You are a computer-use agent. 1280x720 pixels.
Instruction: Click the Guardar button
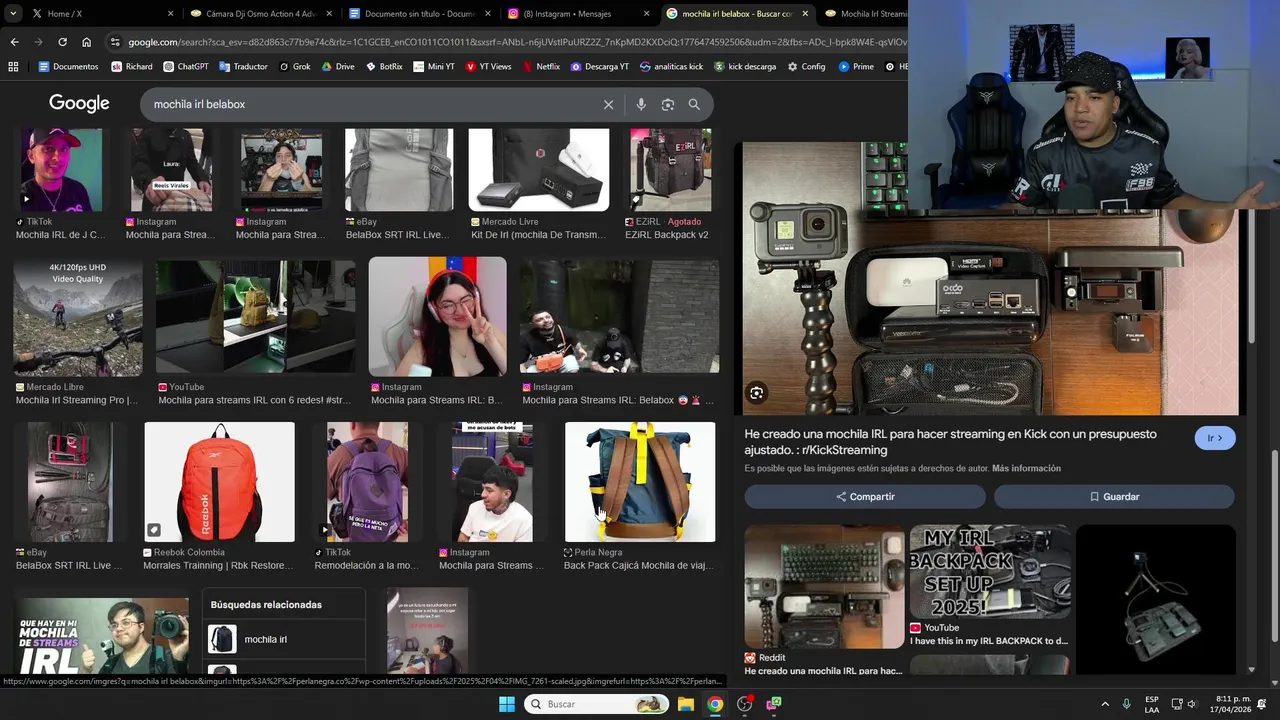pos(1114,497)
